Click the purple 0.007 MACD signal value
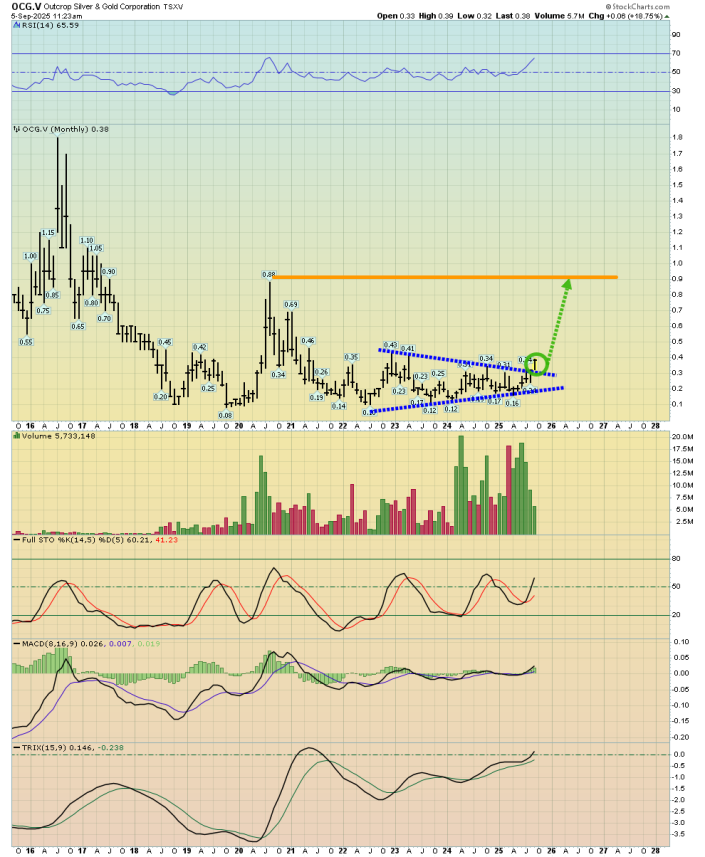Screen dimensions: 705x857 120,644
